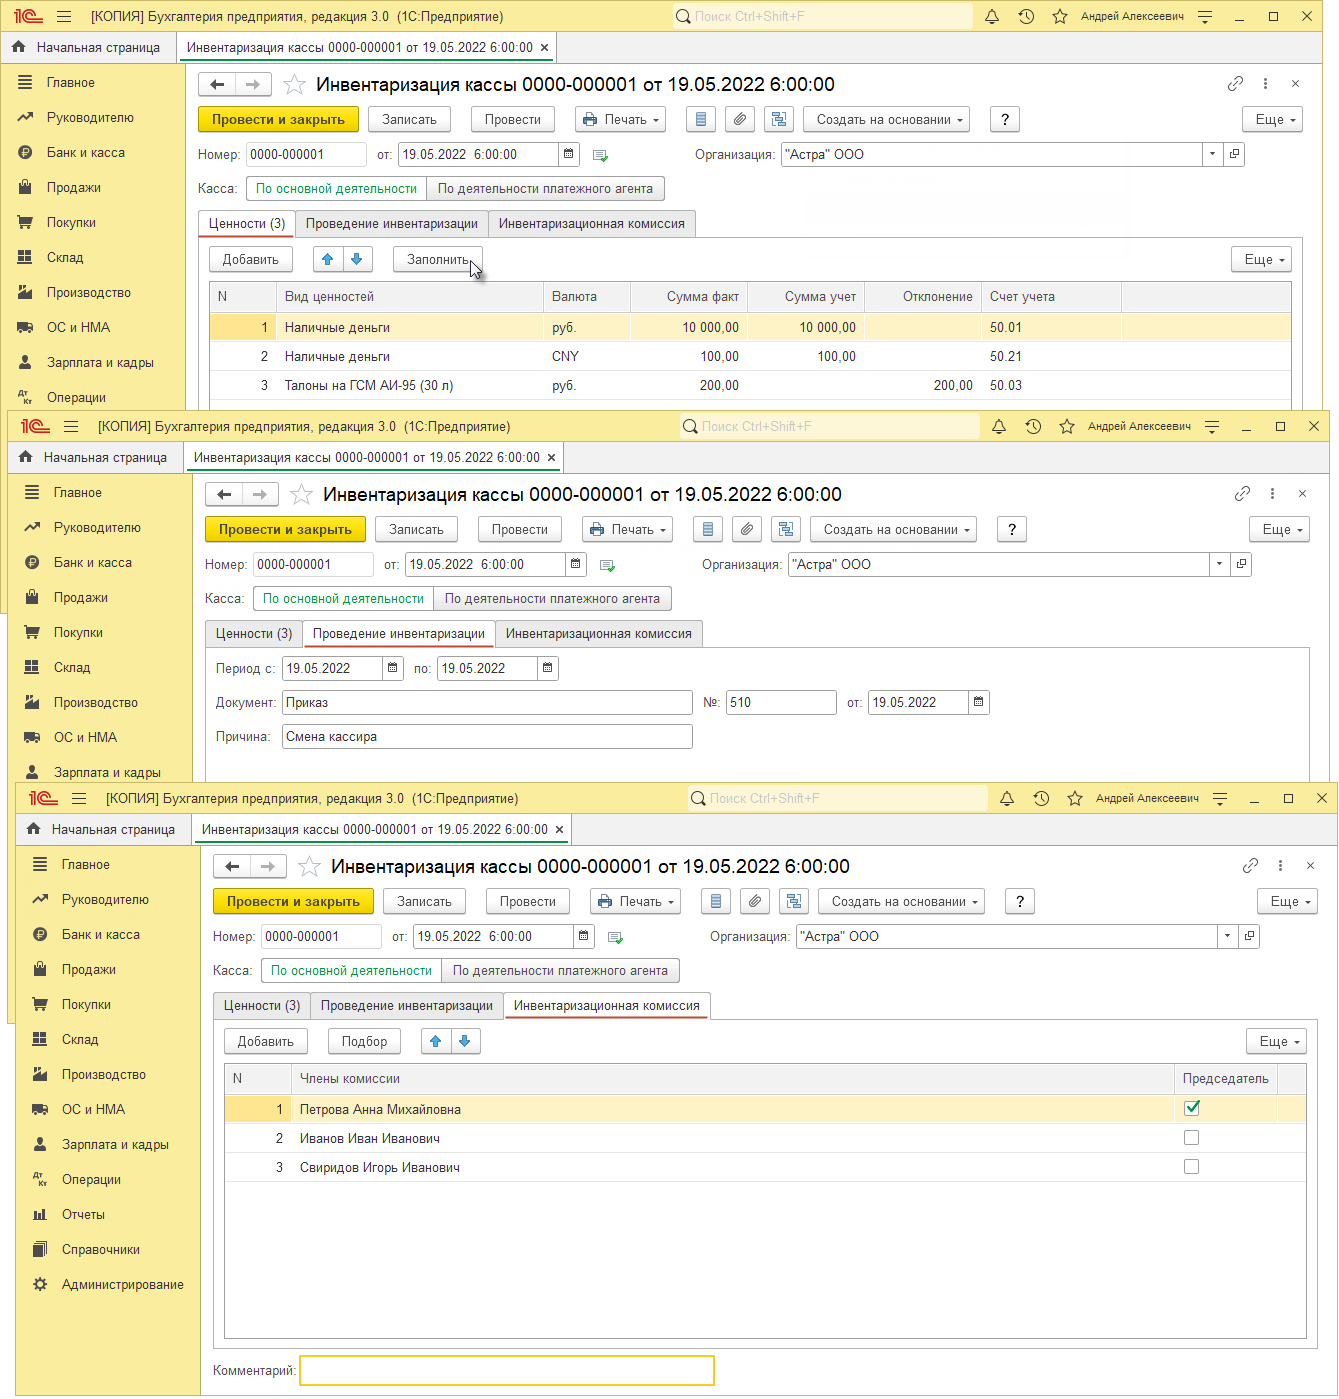This screenshot has height=1399, width=1339.
Task: Click the paperclip attachments icon in the top window
Action: pyautogui.click(x=739, y=119)
